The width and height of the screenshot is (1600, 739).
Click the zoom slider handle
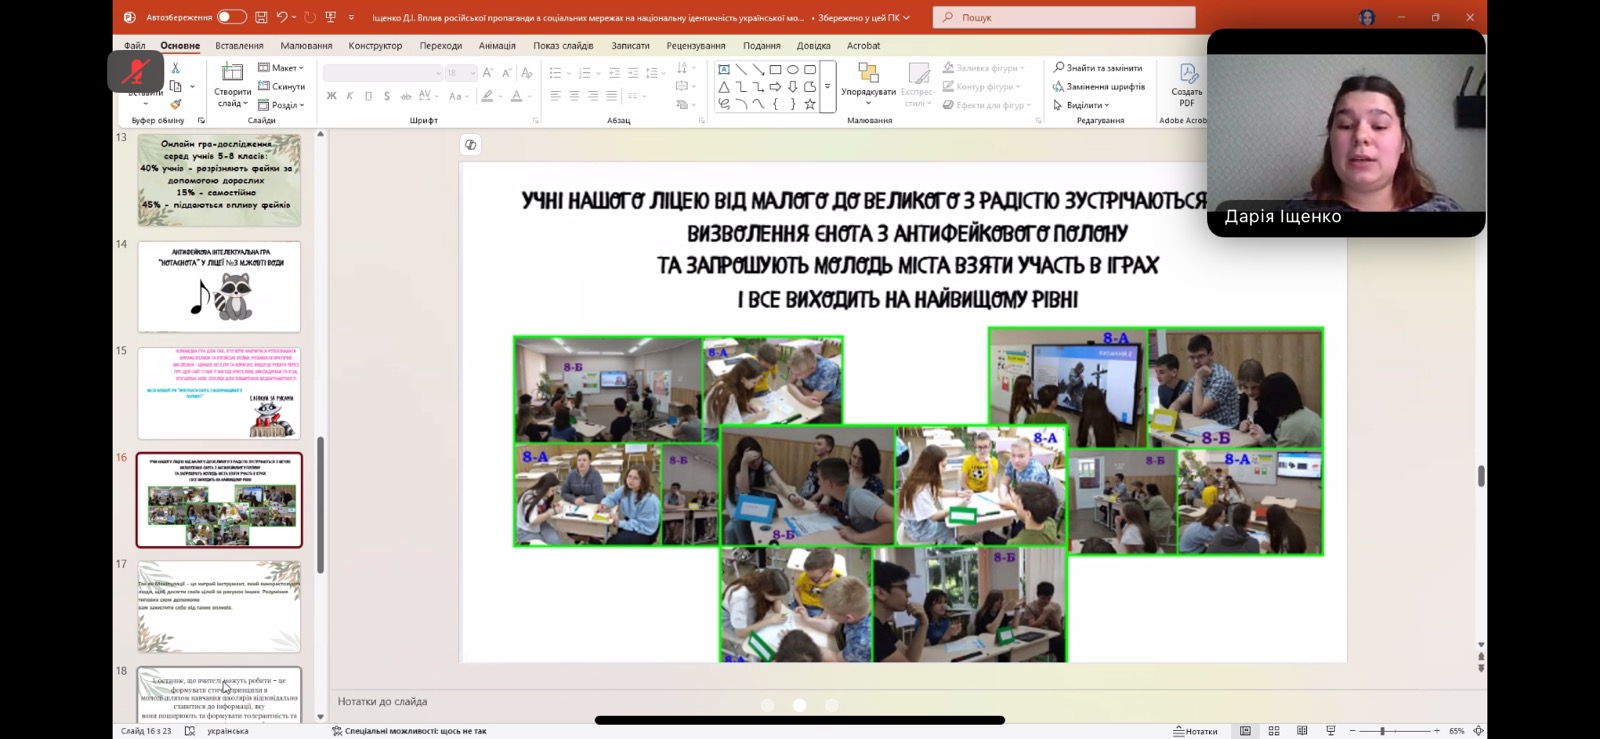tap(1383, 731)
